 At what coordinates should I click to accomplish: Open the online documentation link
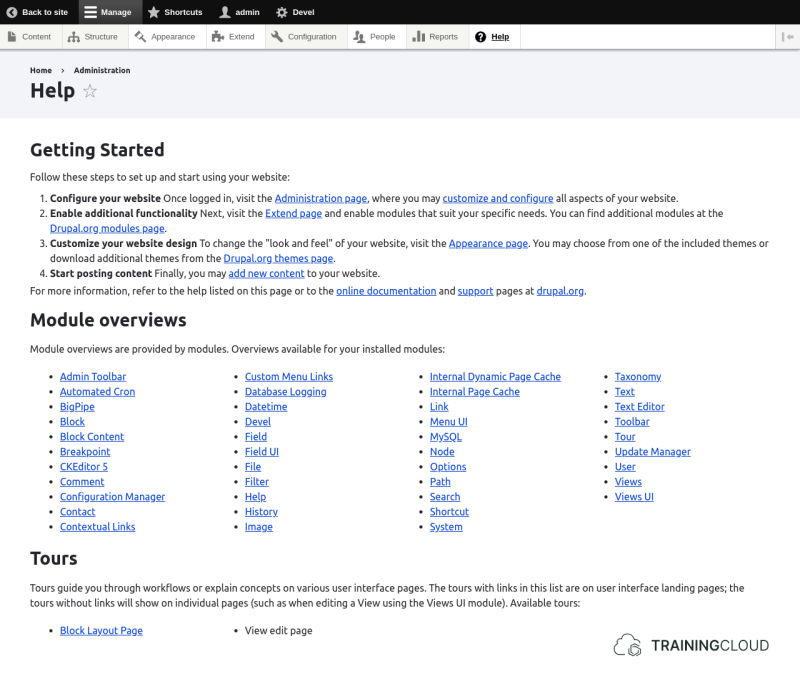(386, 291)
